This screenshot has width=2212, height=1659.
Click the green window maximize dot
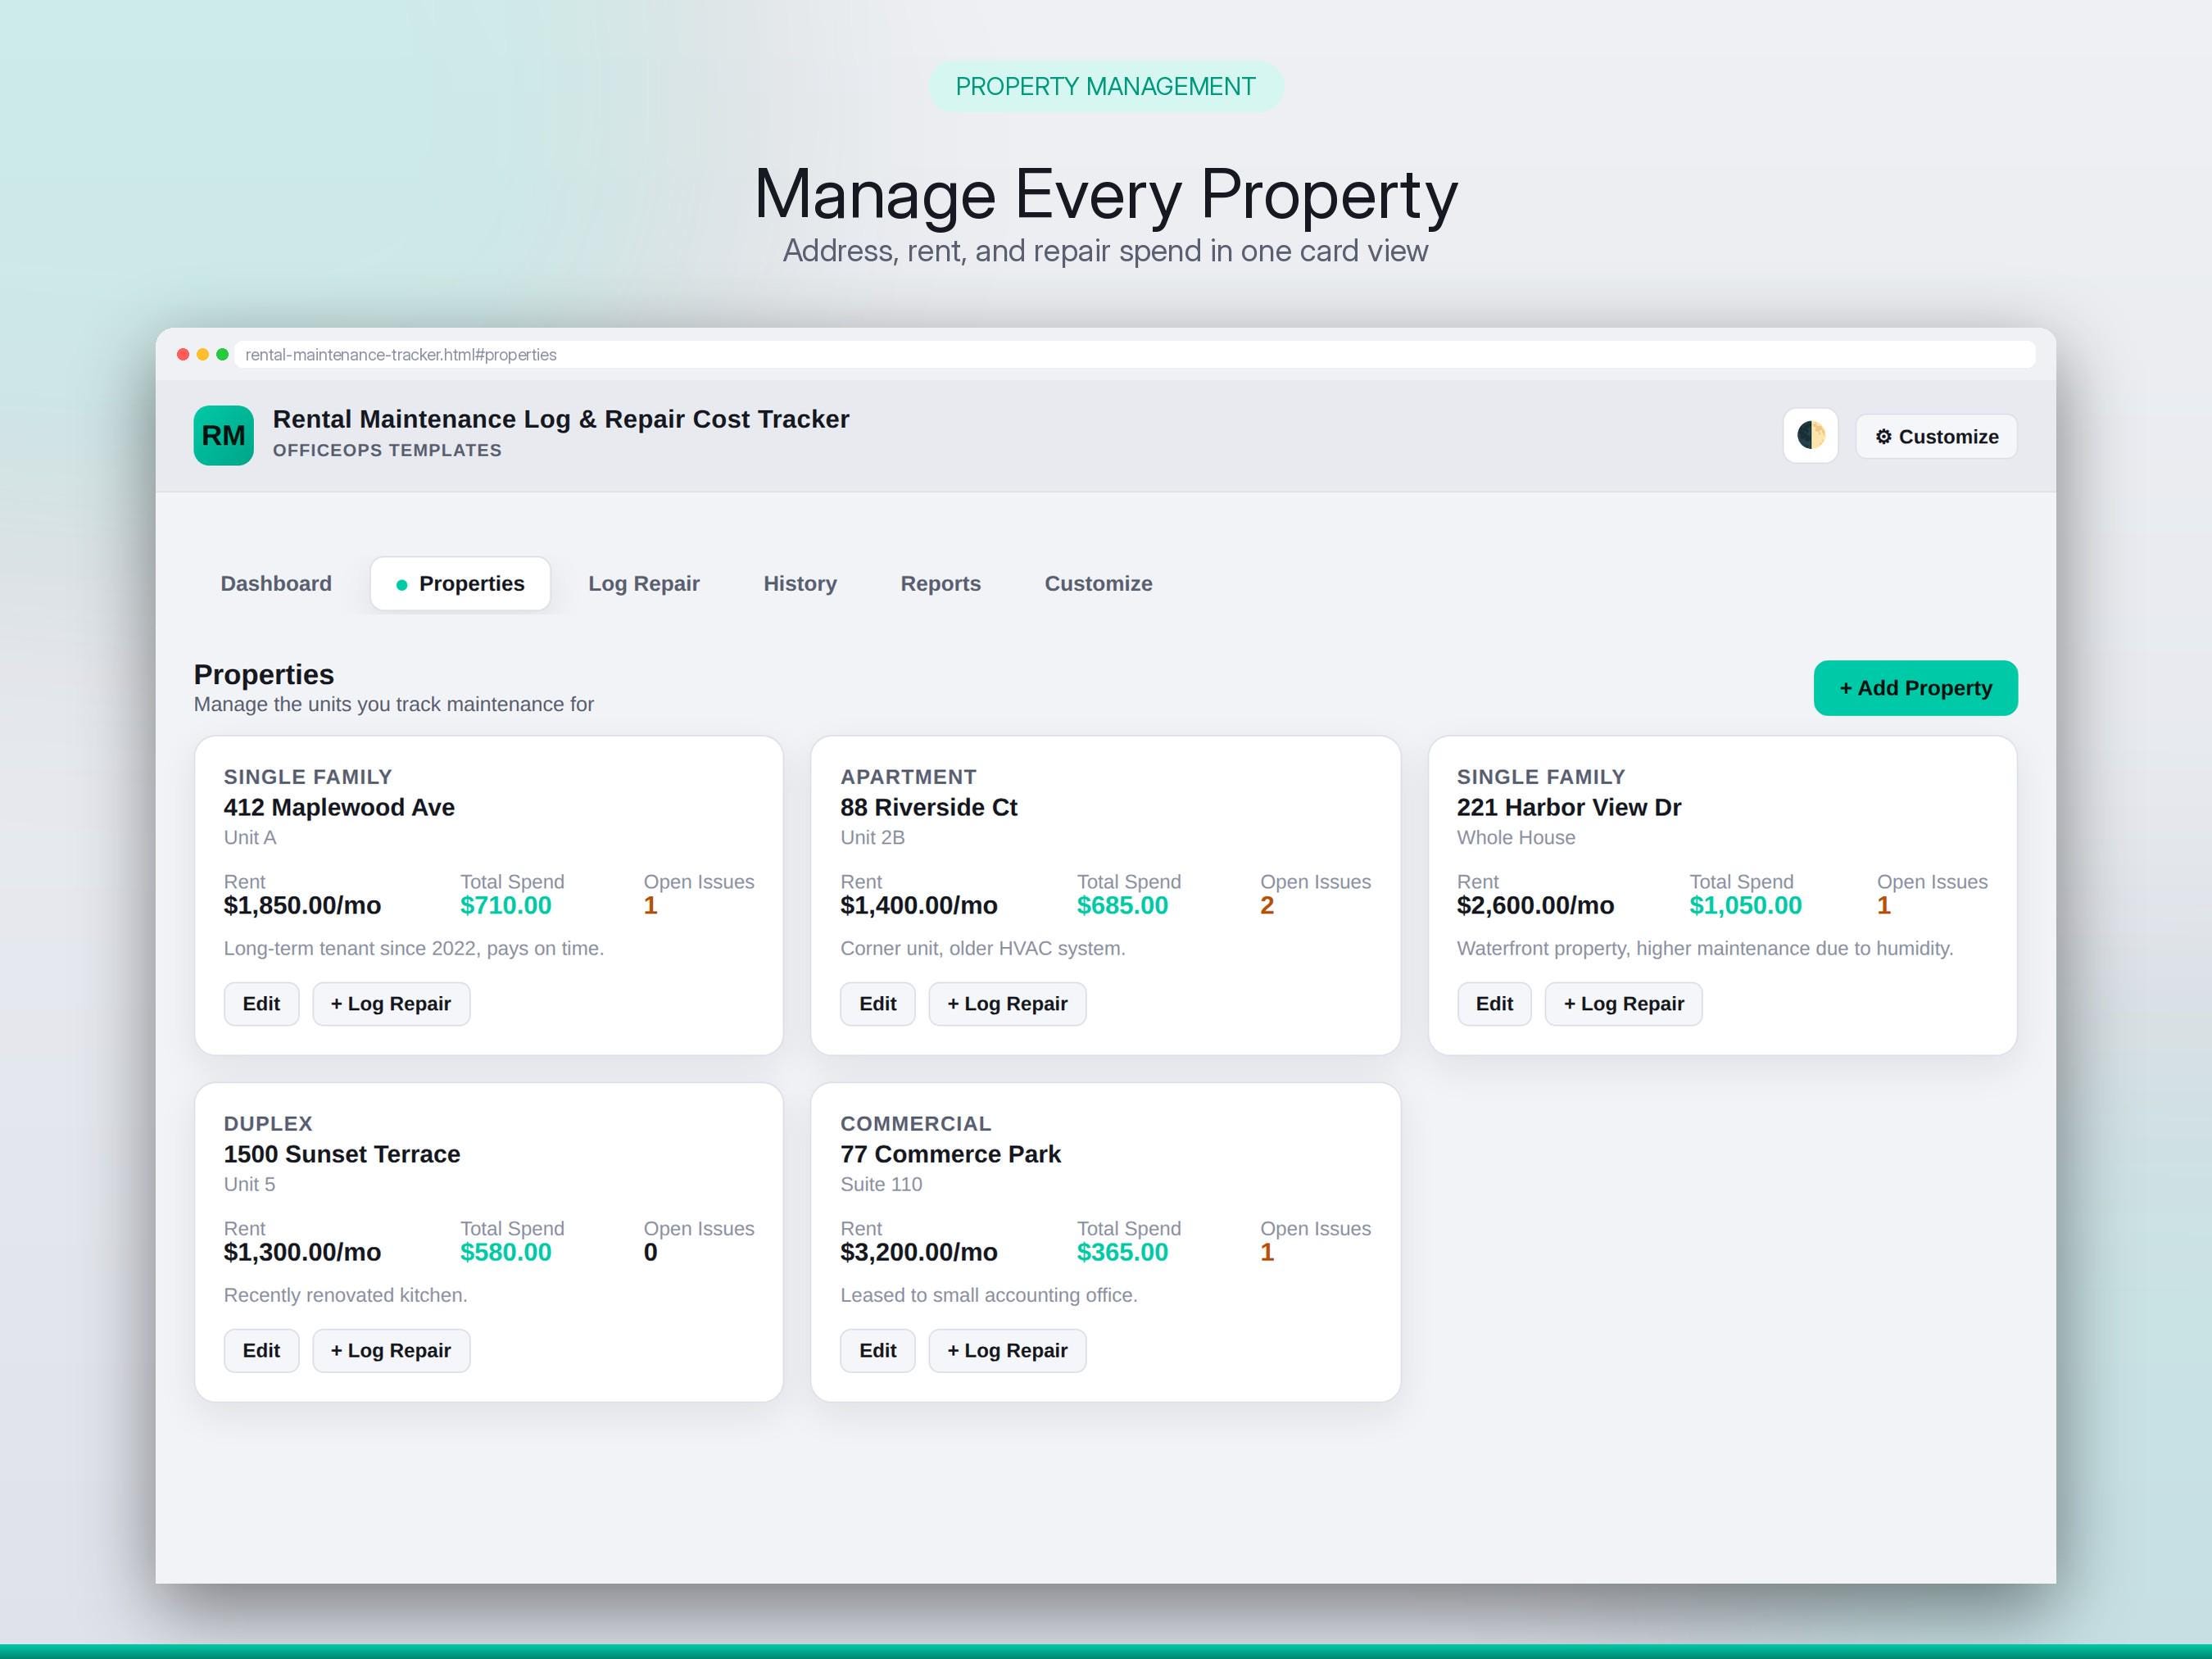[222, 354]
